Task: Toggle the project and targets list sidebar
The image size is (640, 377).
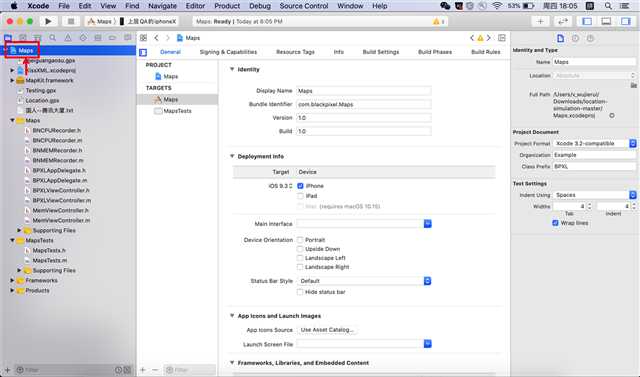Action: coord(143,52)
